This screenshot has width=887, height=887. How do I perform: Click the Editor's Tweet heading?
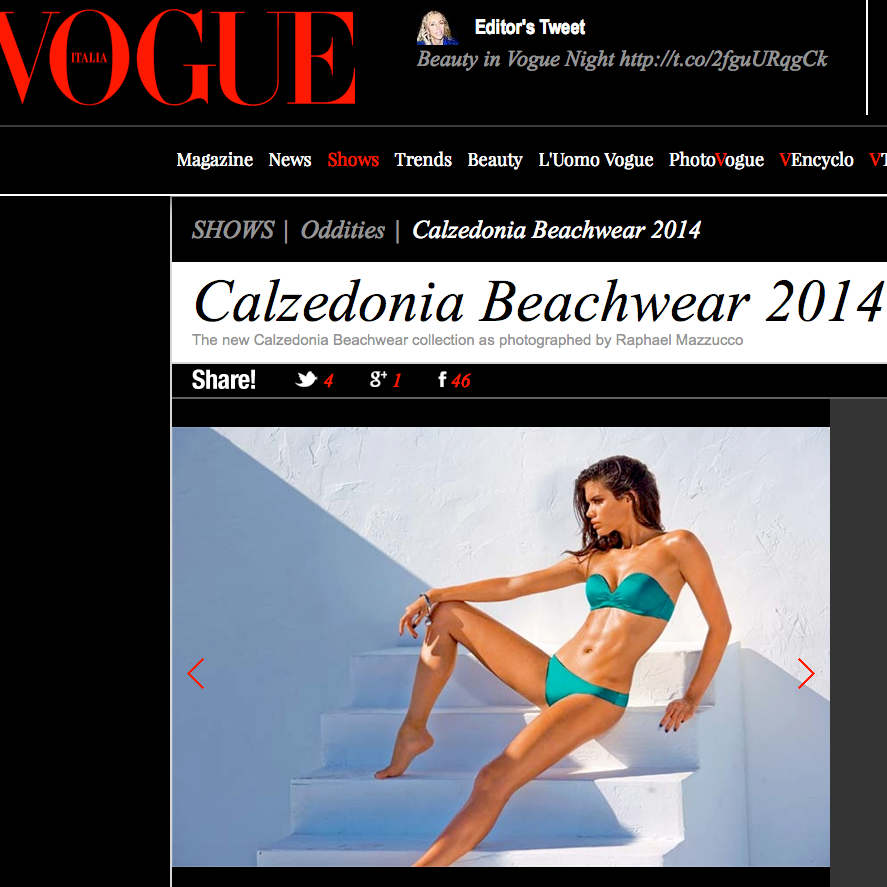[529, 27]
